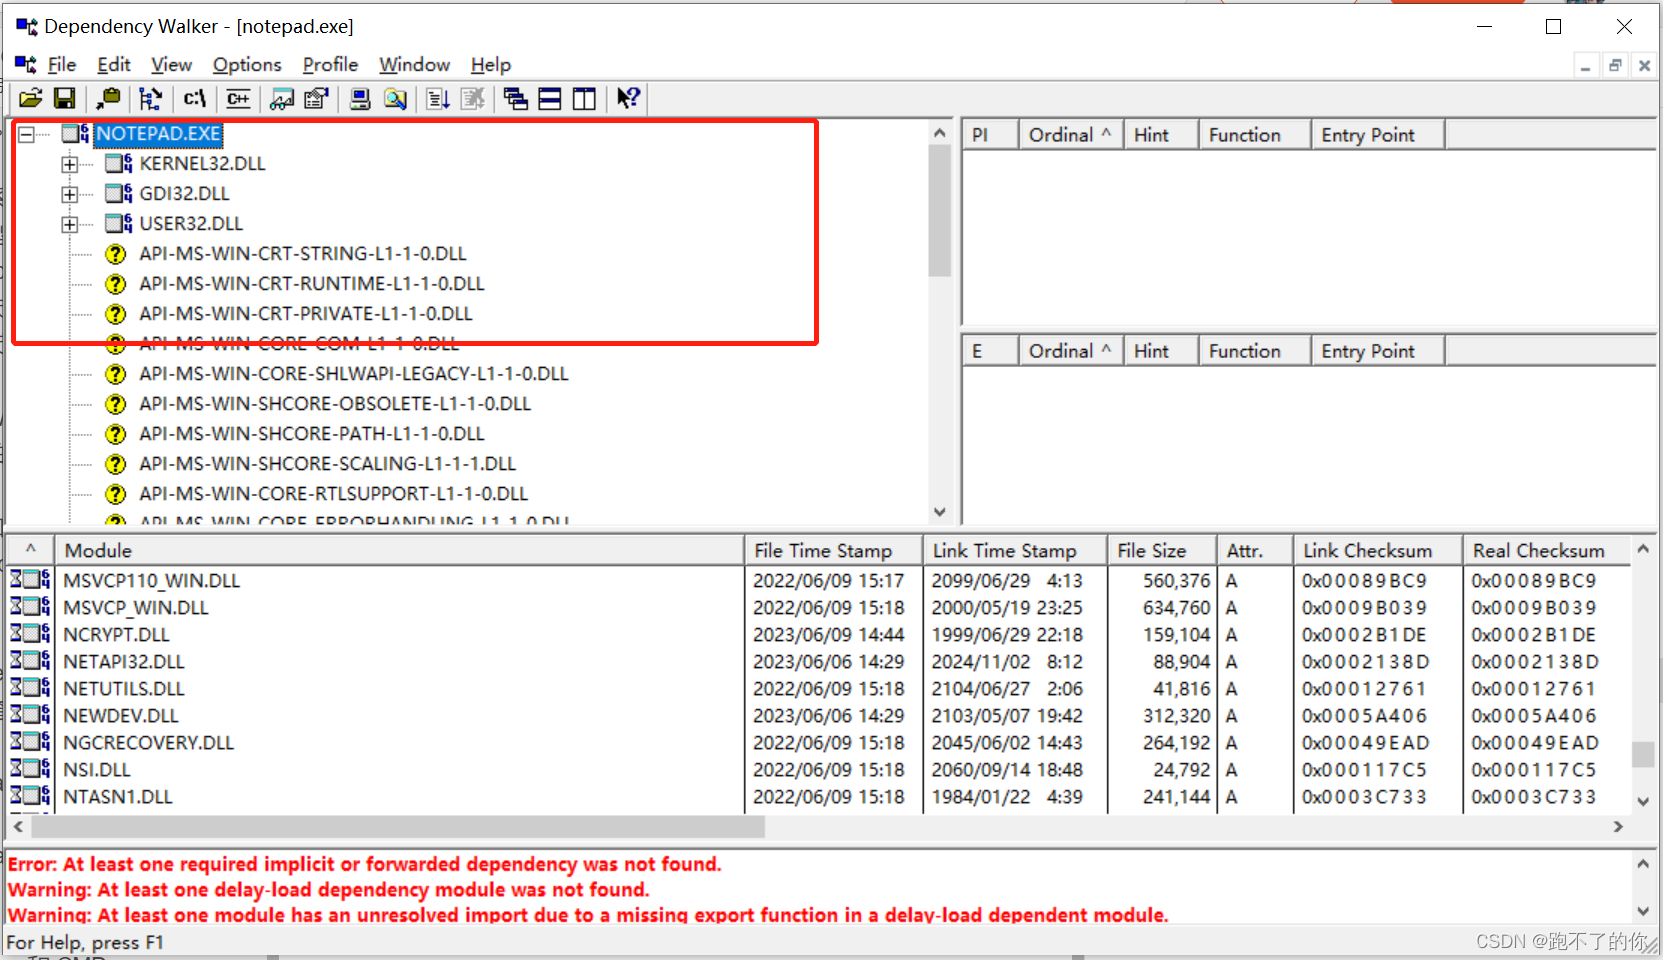
Task: Click right arrow of module list horizontal scrollbar
Action: click(x=1618, y=827)
